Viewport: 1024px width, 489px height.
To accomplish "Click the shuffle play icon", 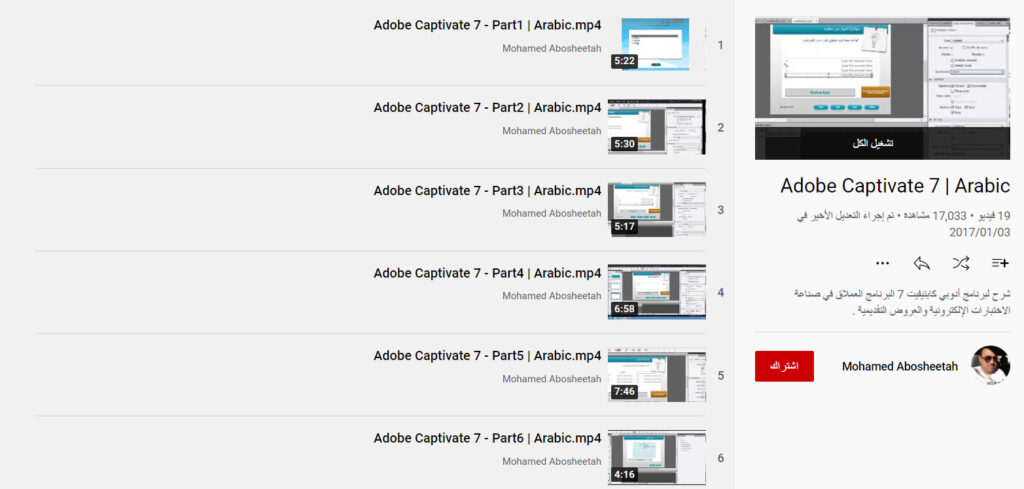I will pyautogui.click(x=961, y=263).
